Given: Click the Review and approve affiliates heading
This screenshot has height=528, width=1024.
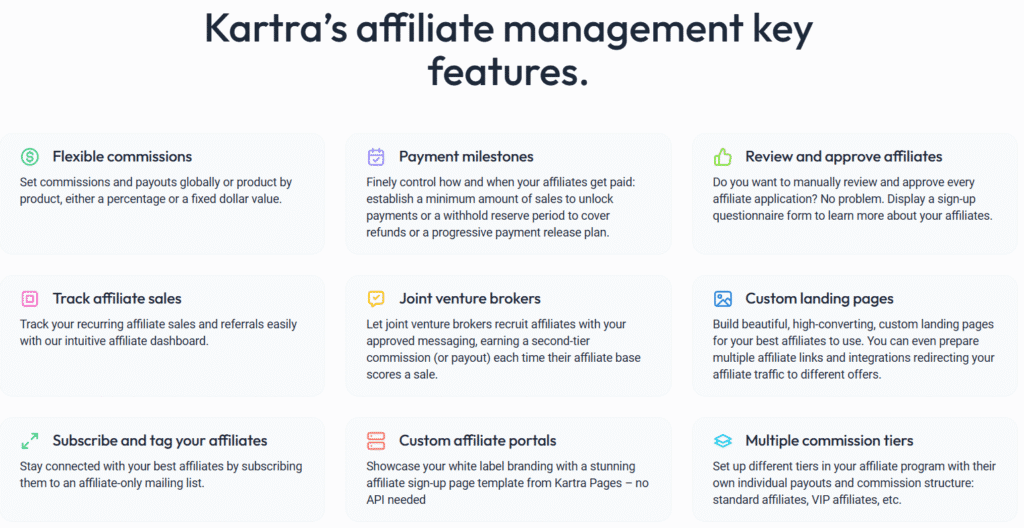Looking at the screenshot, I should tap(844, 157).
